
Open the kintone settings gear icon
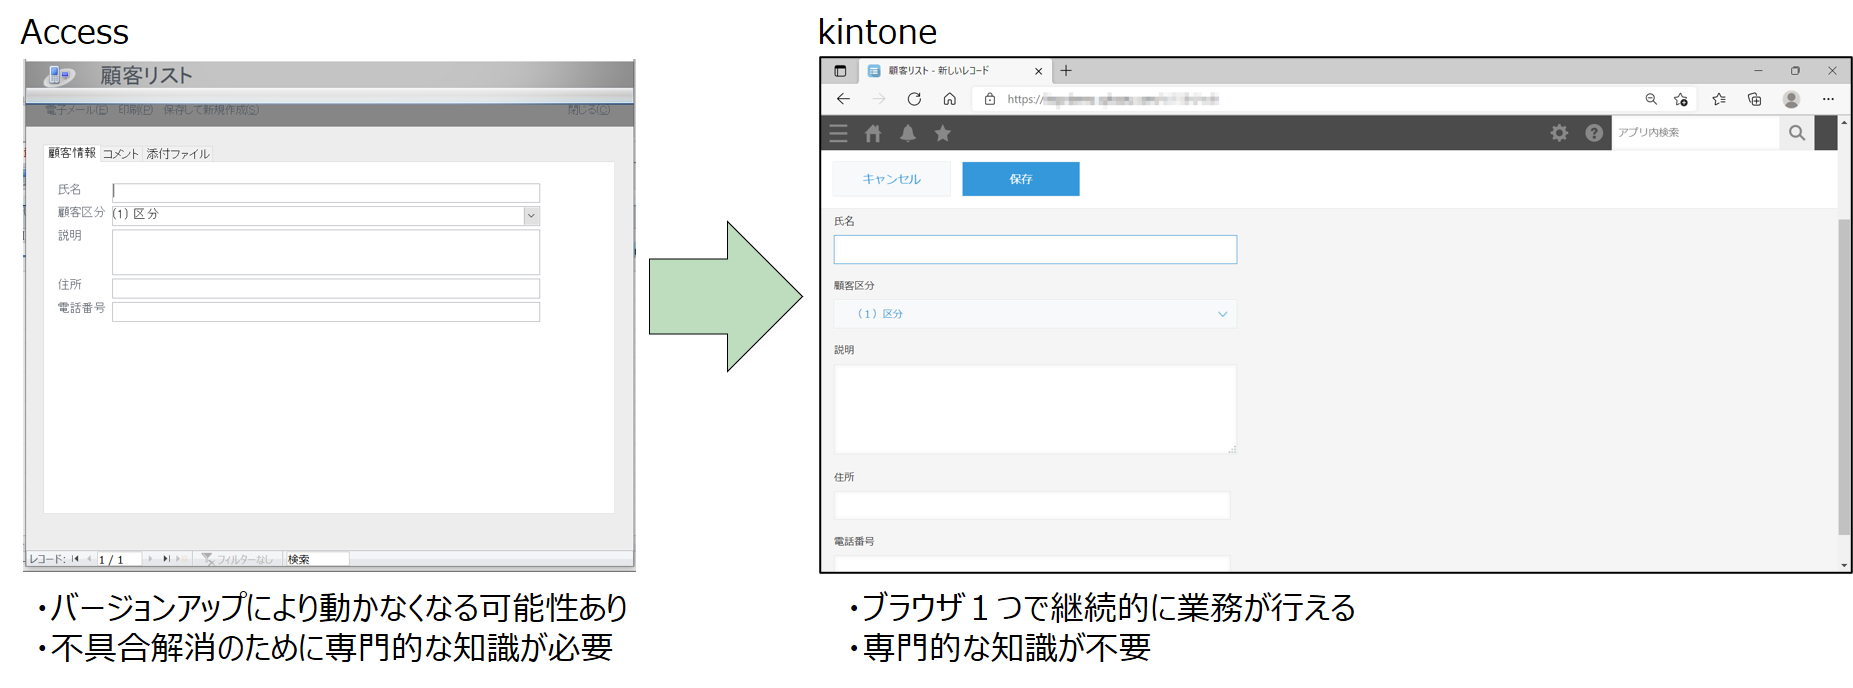pyautogui.click(x=1559, y=133)
